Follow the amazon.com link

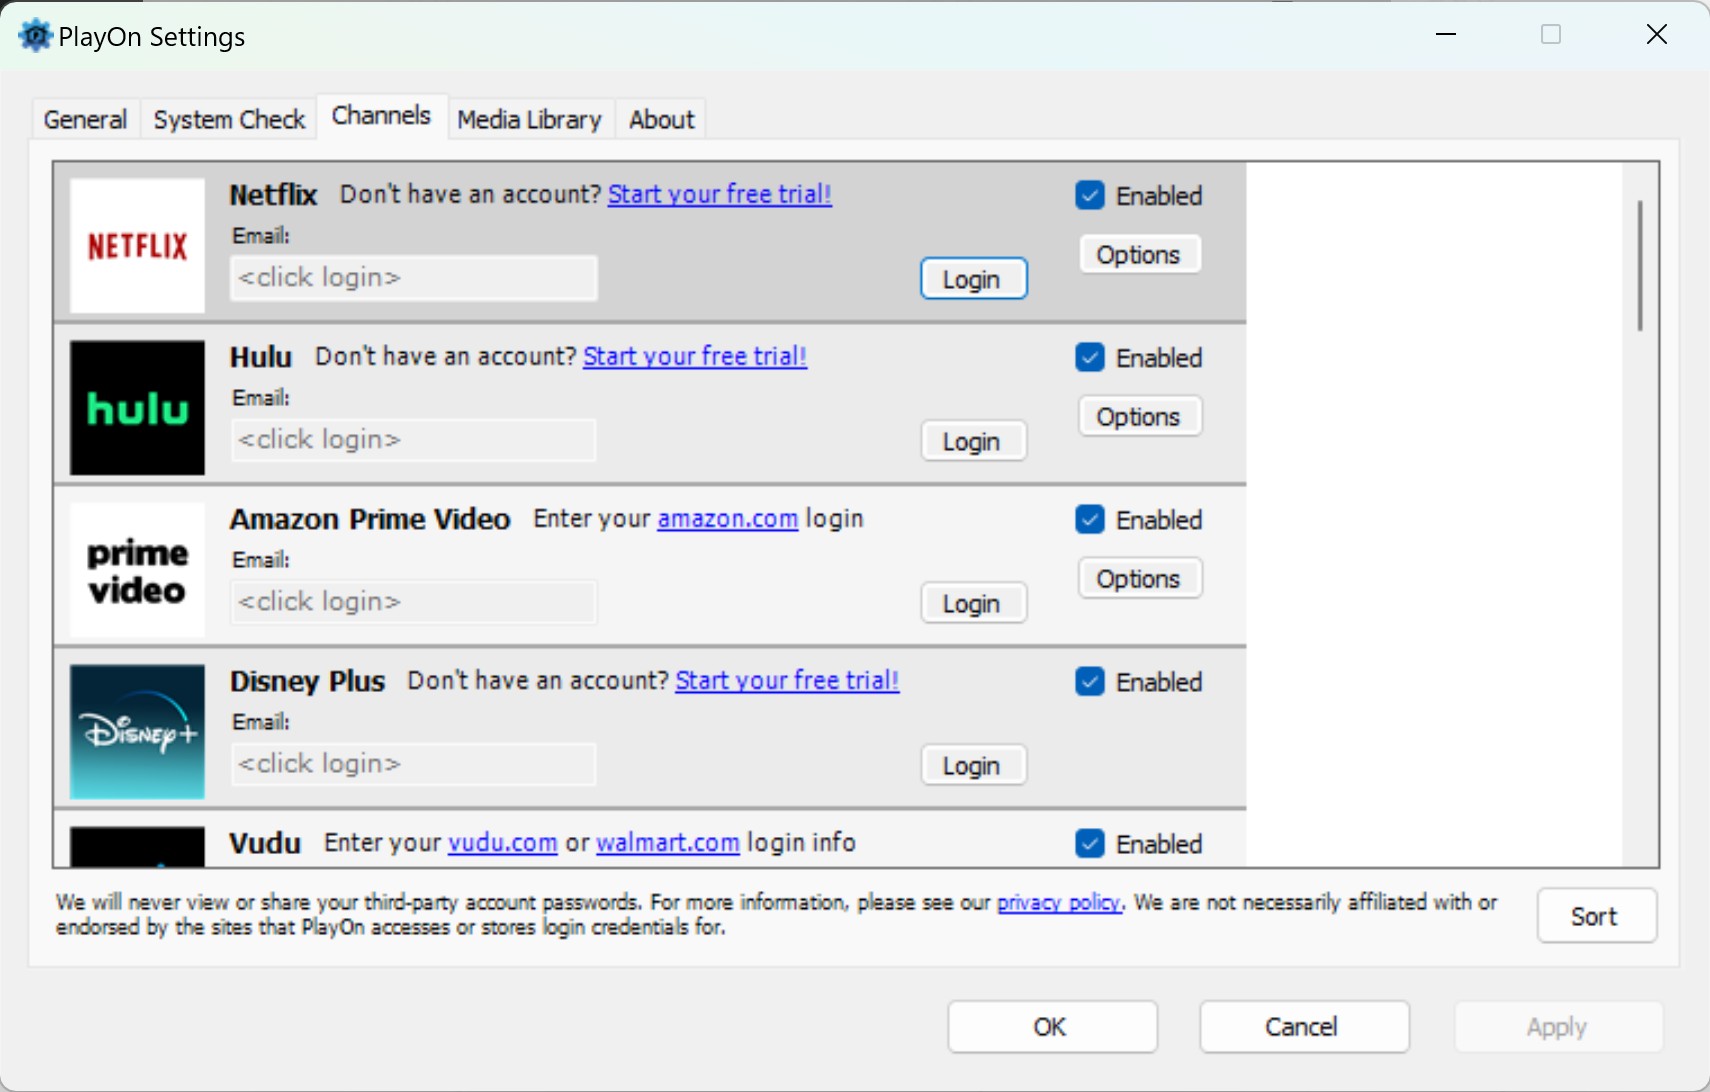click(727, 518)
